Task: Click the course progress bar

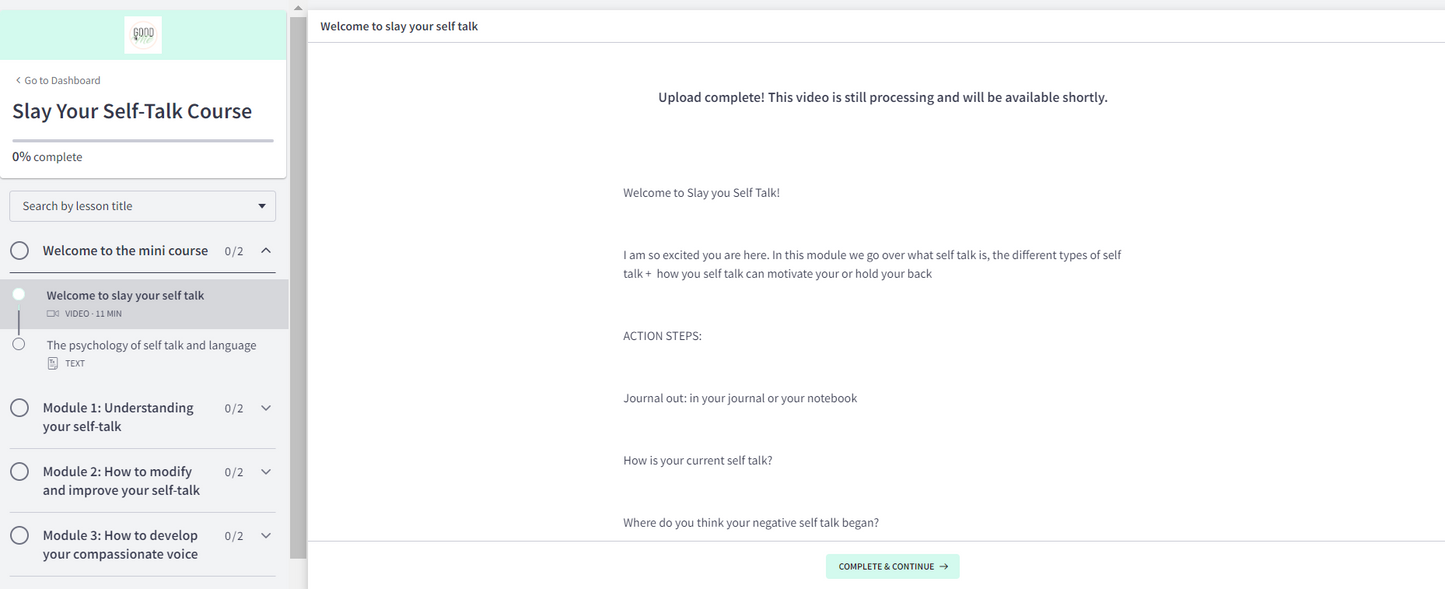Action: pos(143,141)
